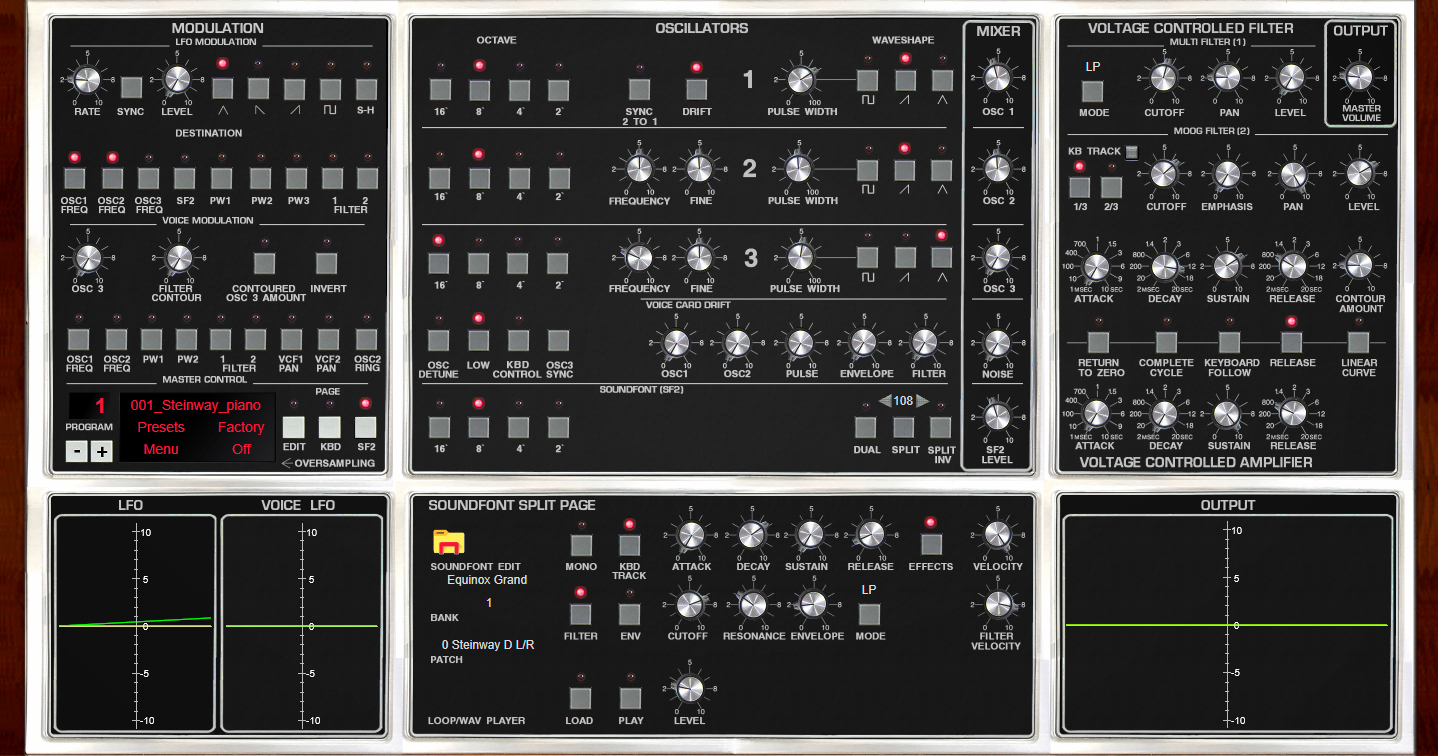1438x756 pixels.
Task: Open the Factory bank selector
Action: 241,427
